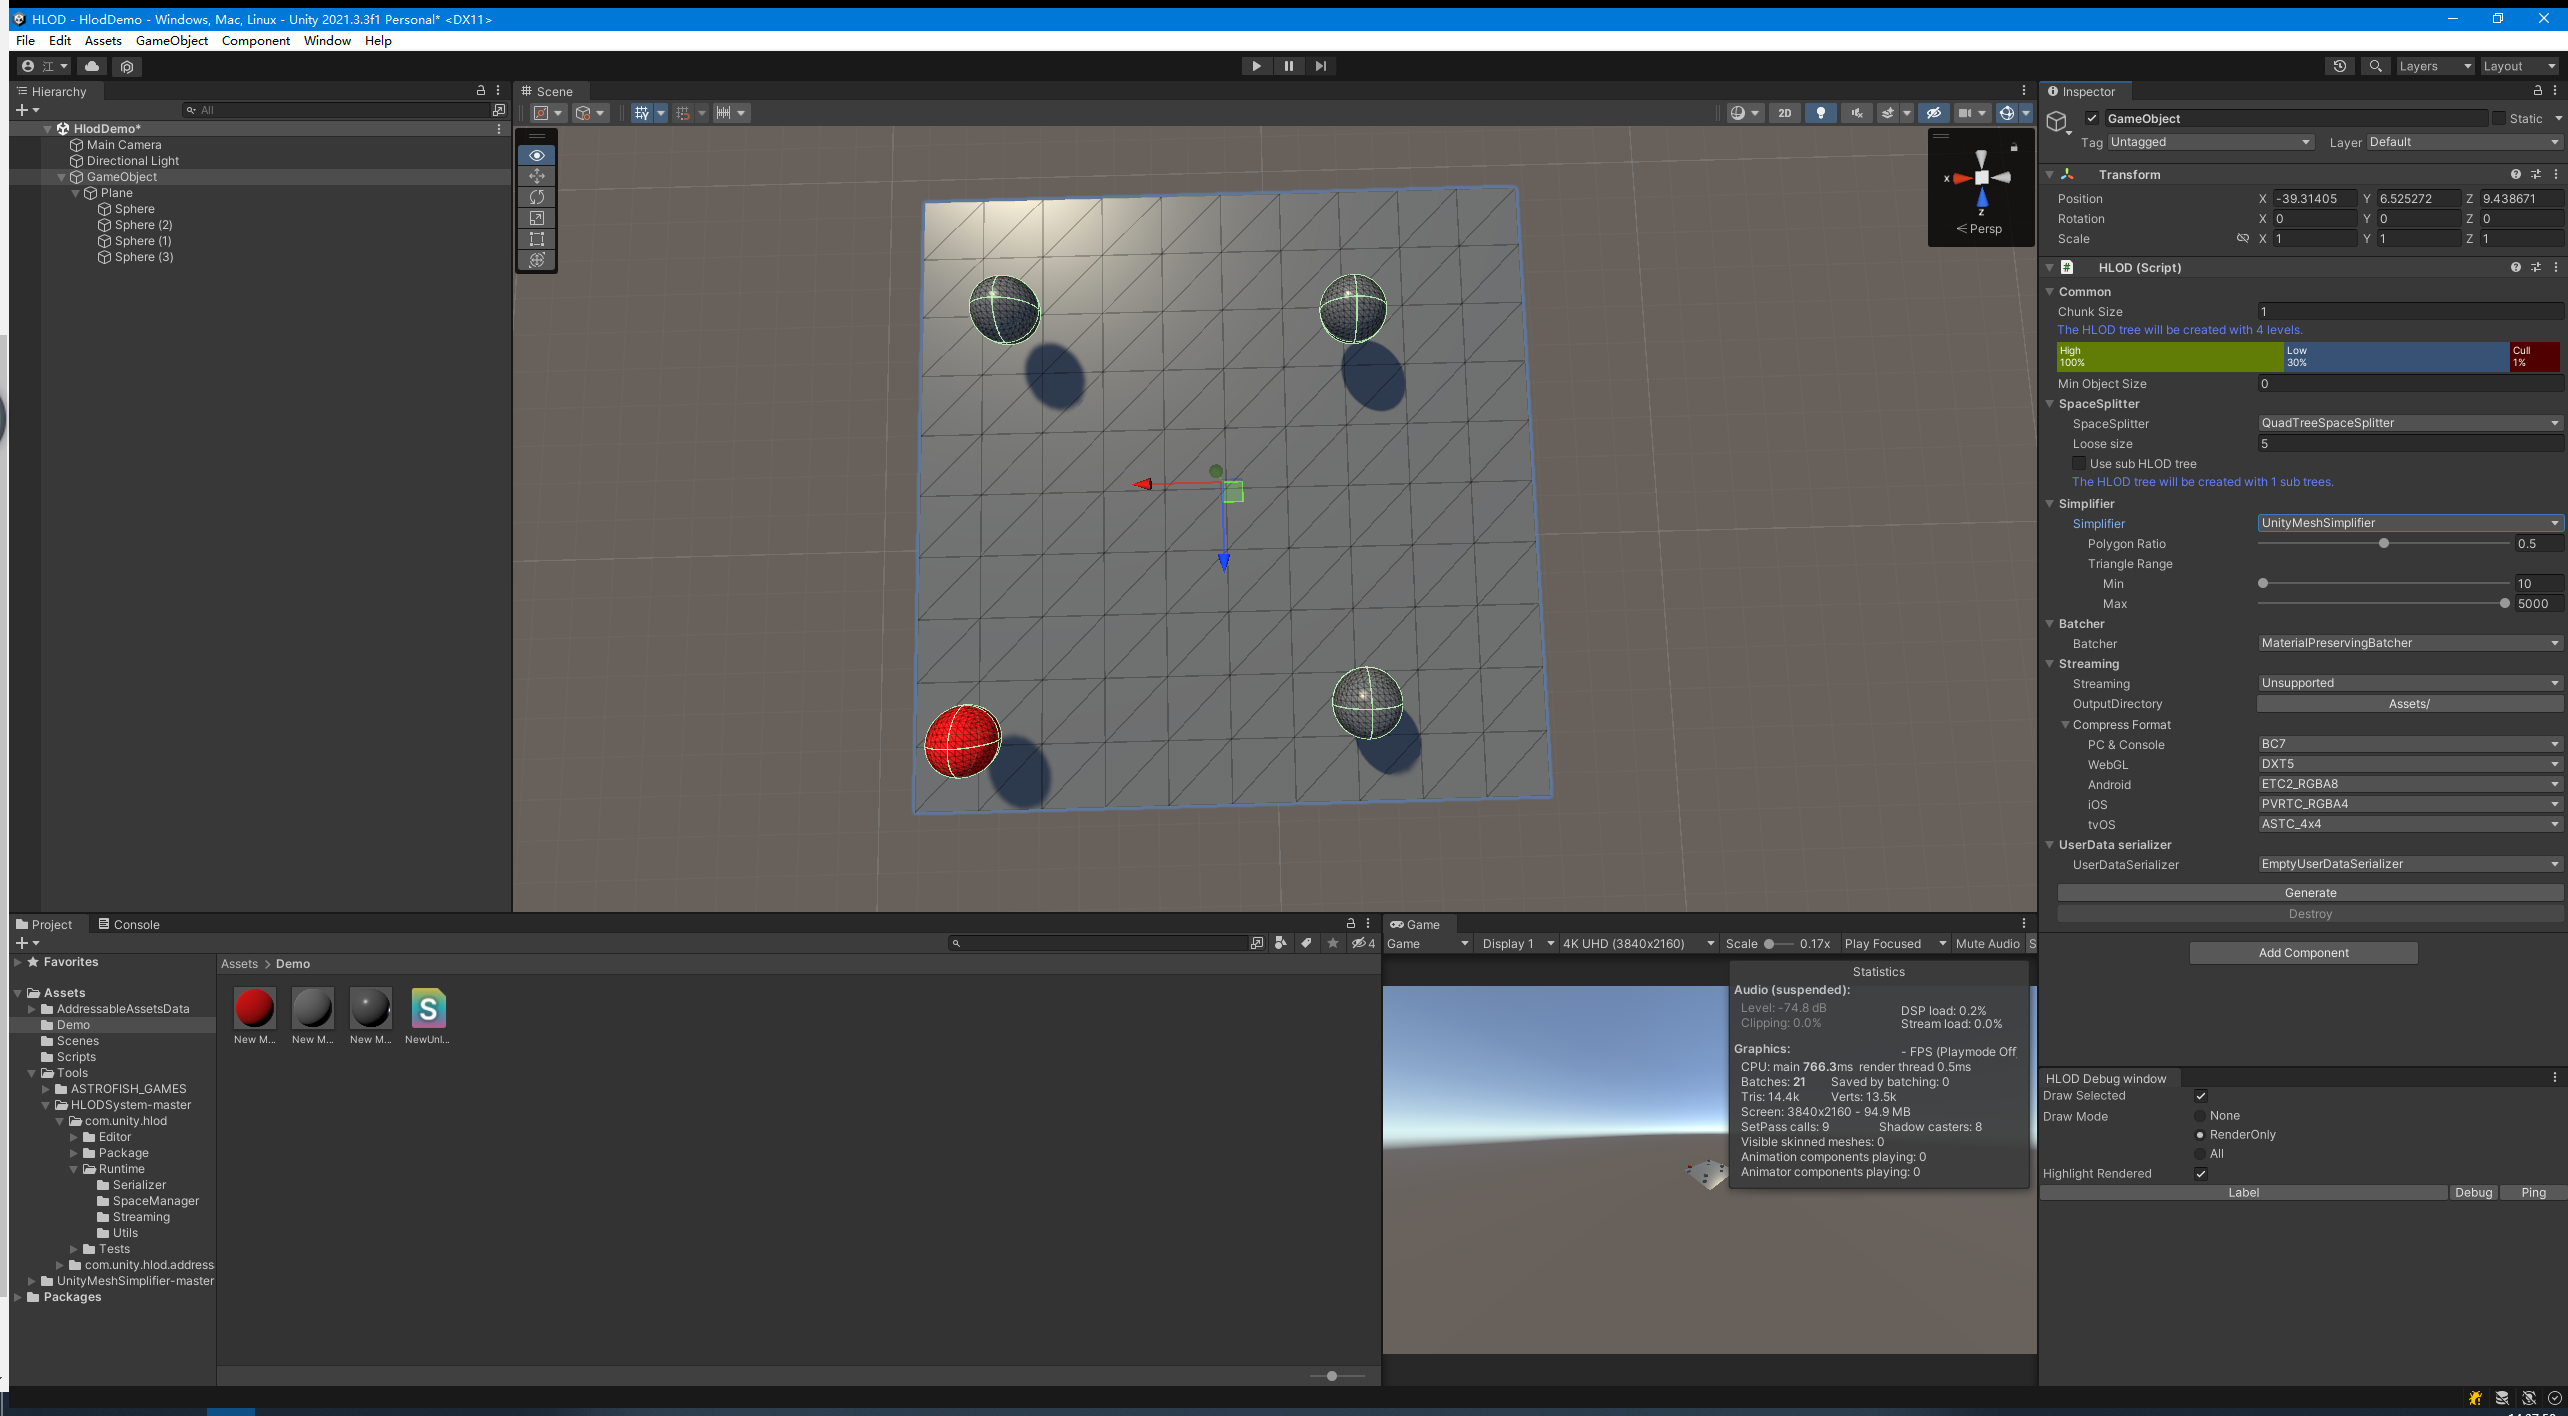Screen dimensions: 2568x1416
Task: Select the Rotate tool in scene overlay
Action: [x=537, y=197]
